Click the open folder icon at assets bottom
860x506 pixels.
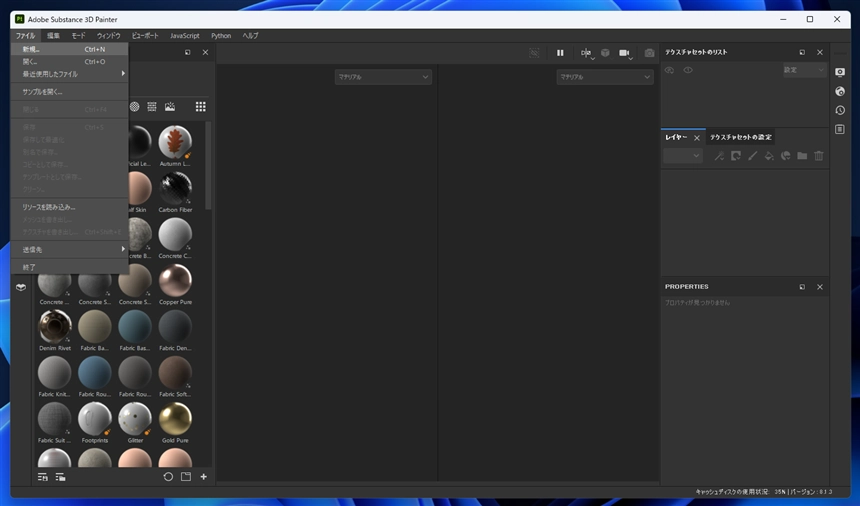tap(186, 477)
